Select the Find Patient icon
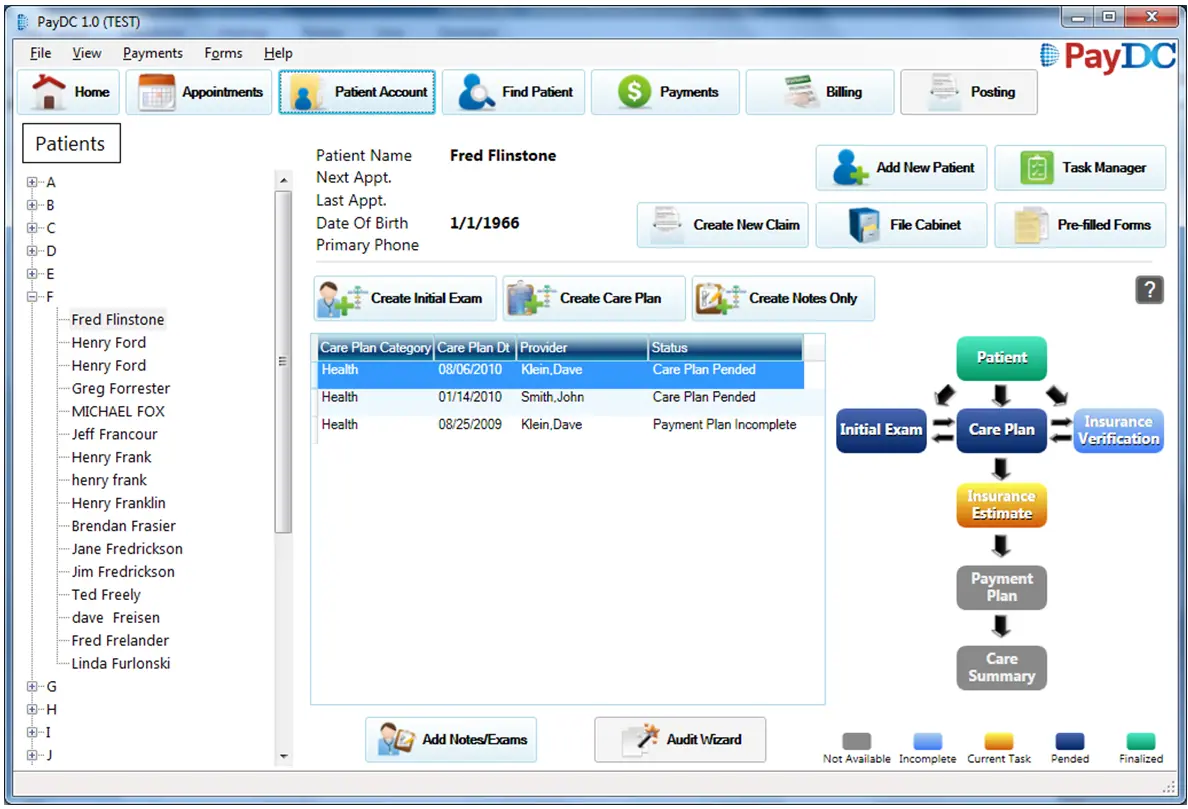This screenshot has height=809, width=1188. pyautogui.click(x=513, y=92)
